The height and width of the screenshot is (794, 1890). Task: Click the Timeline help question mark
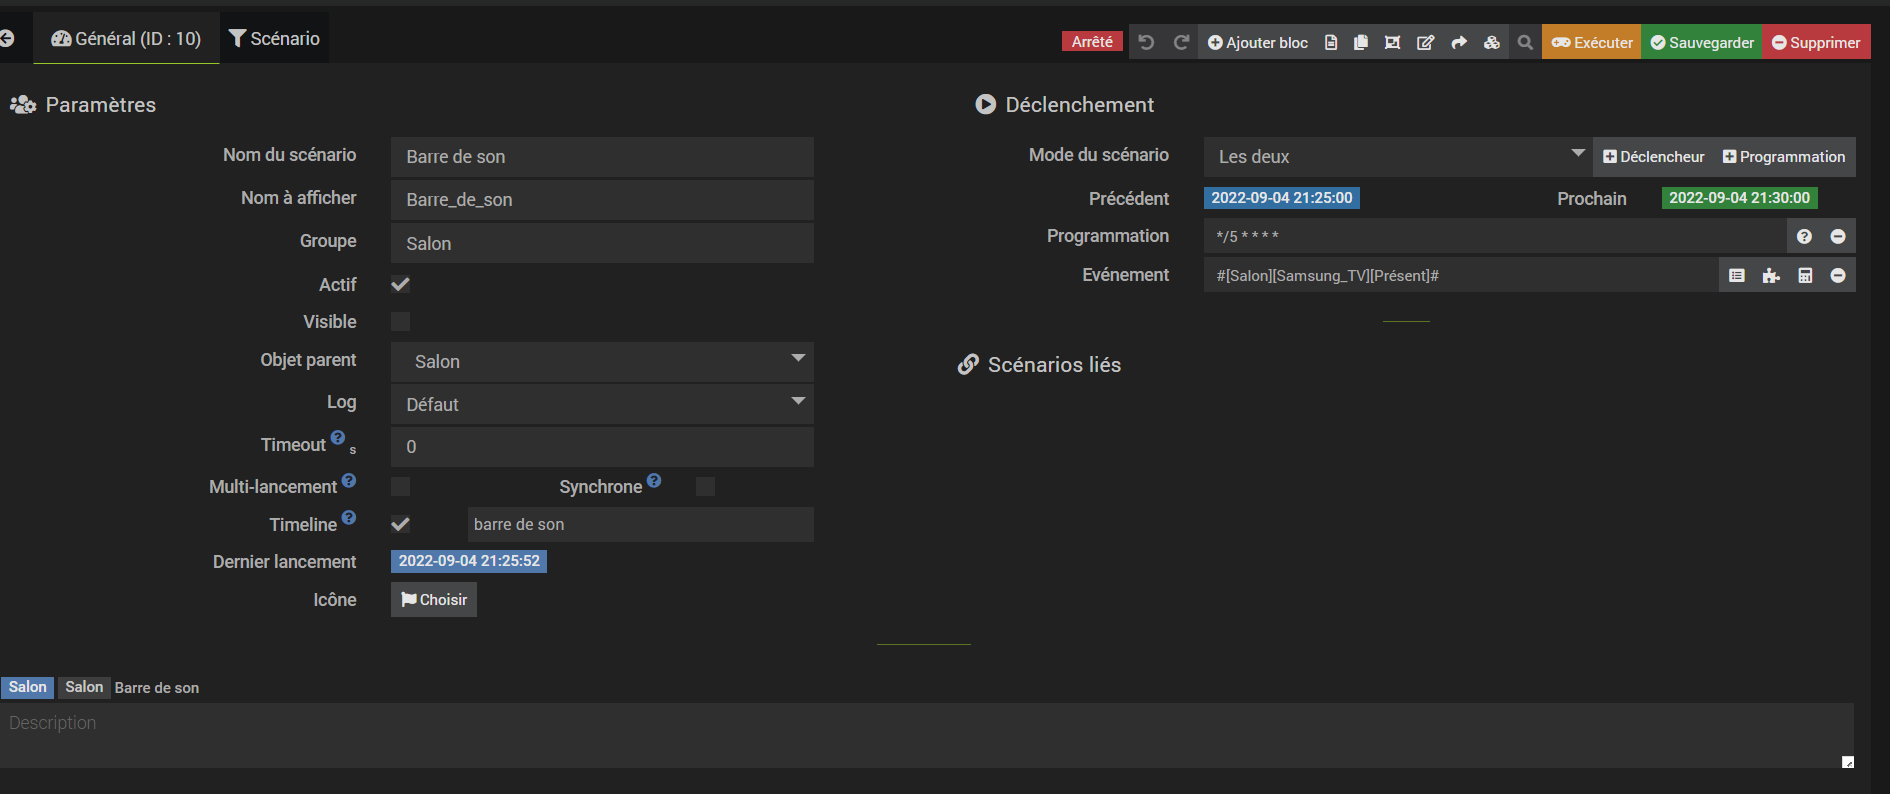pos(349,517)
